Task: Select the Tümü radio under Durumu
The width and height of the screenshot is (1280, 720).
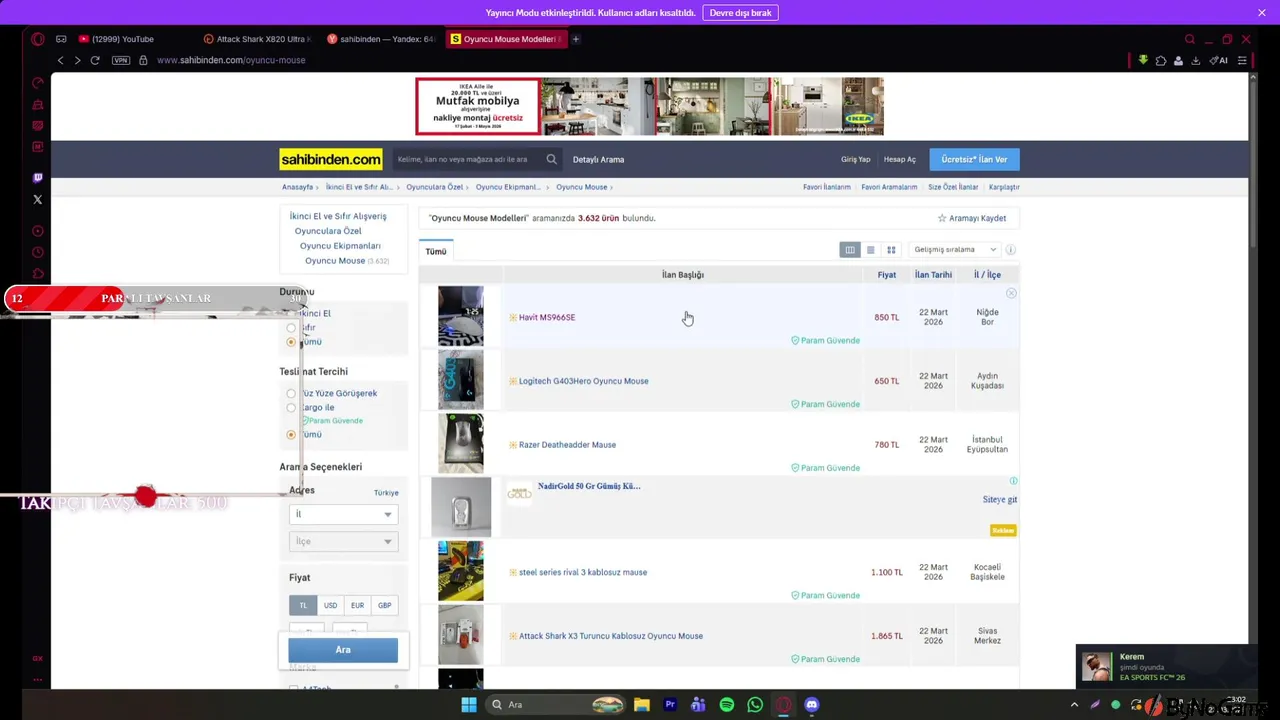Action: click(291, 342)
